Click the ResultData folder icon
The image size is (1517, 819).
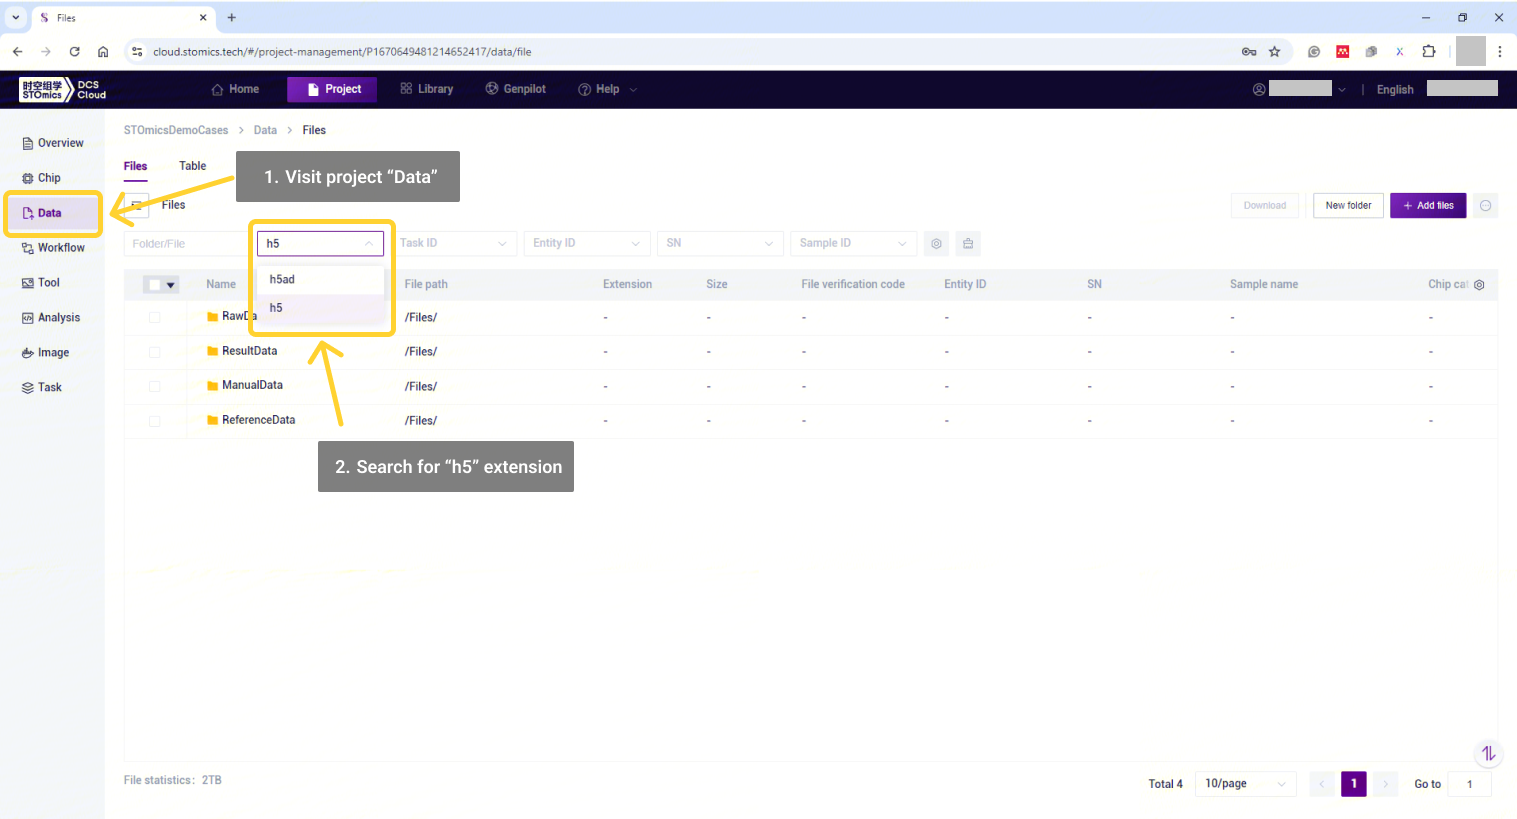point(212,351)
